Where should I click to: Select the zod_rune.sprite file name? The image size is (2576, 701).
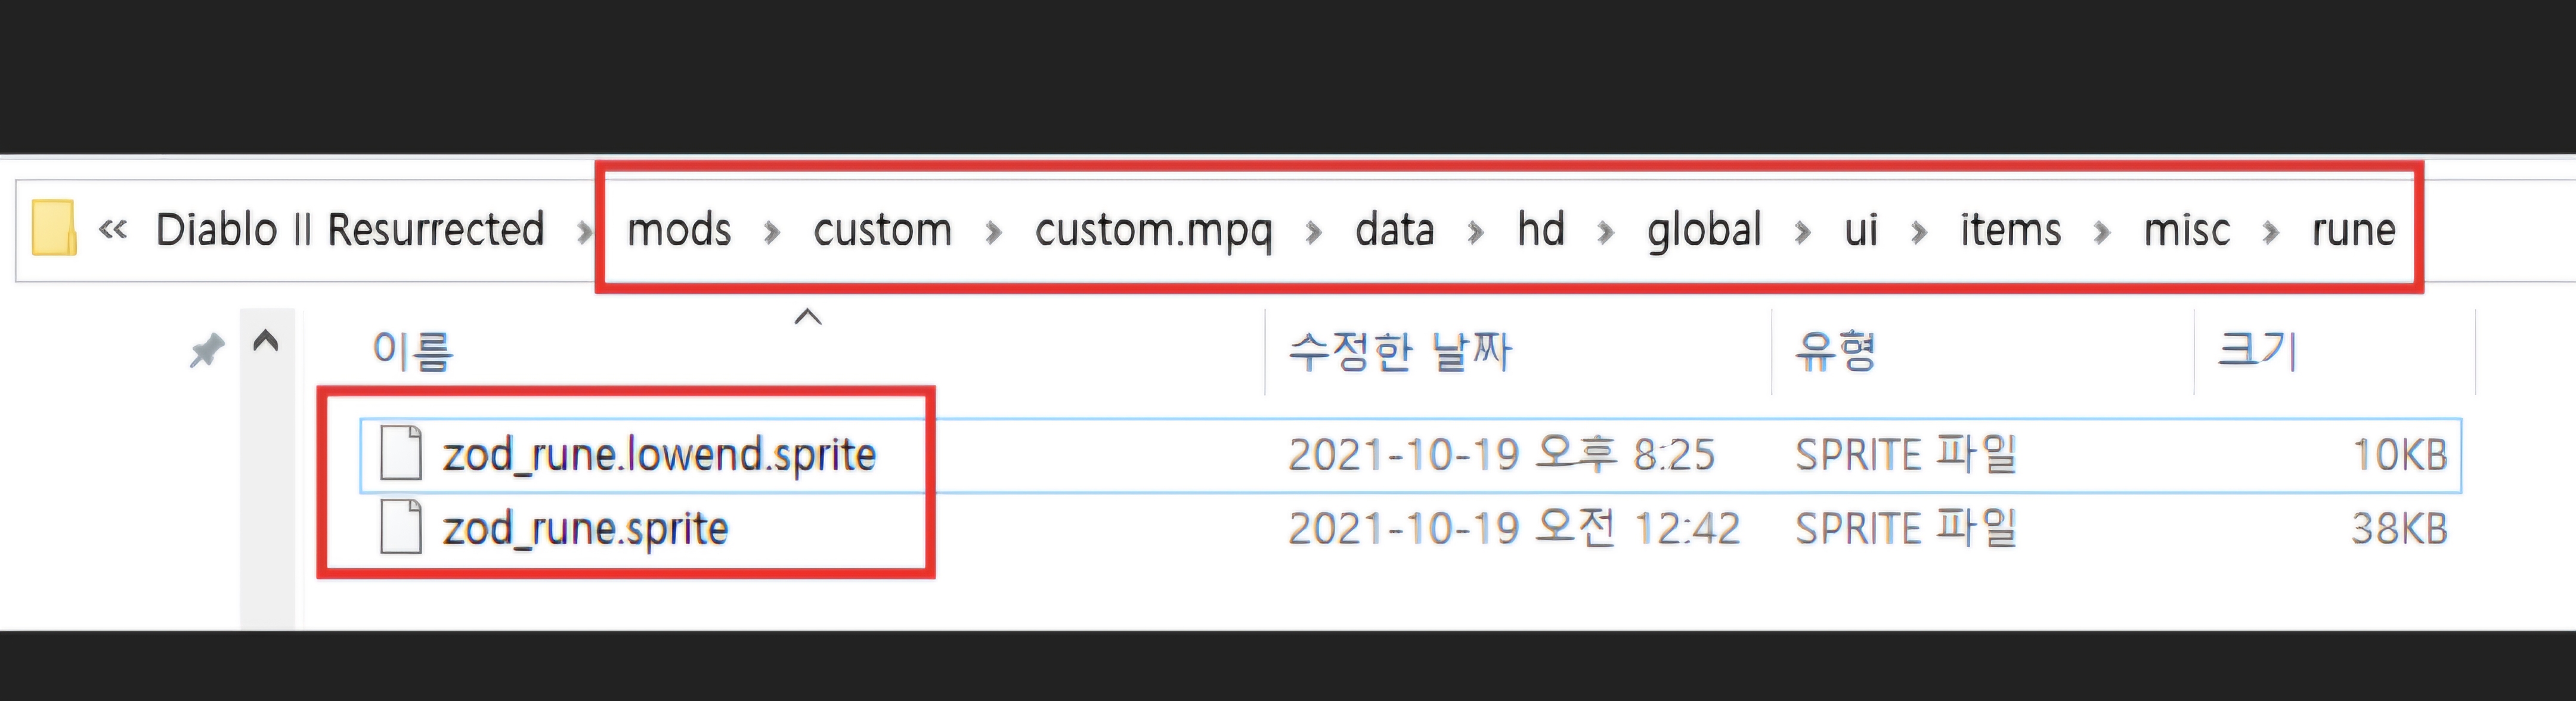pos(585,529)
